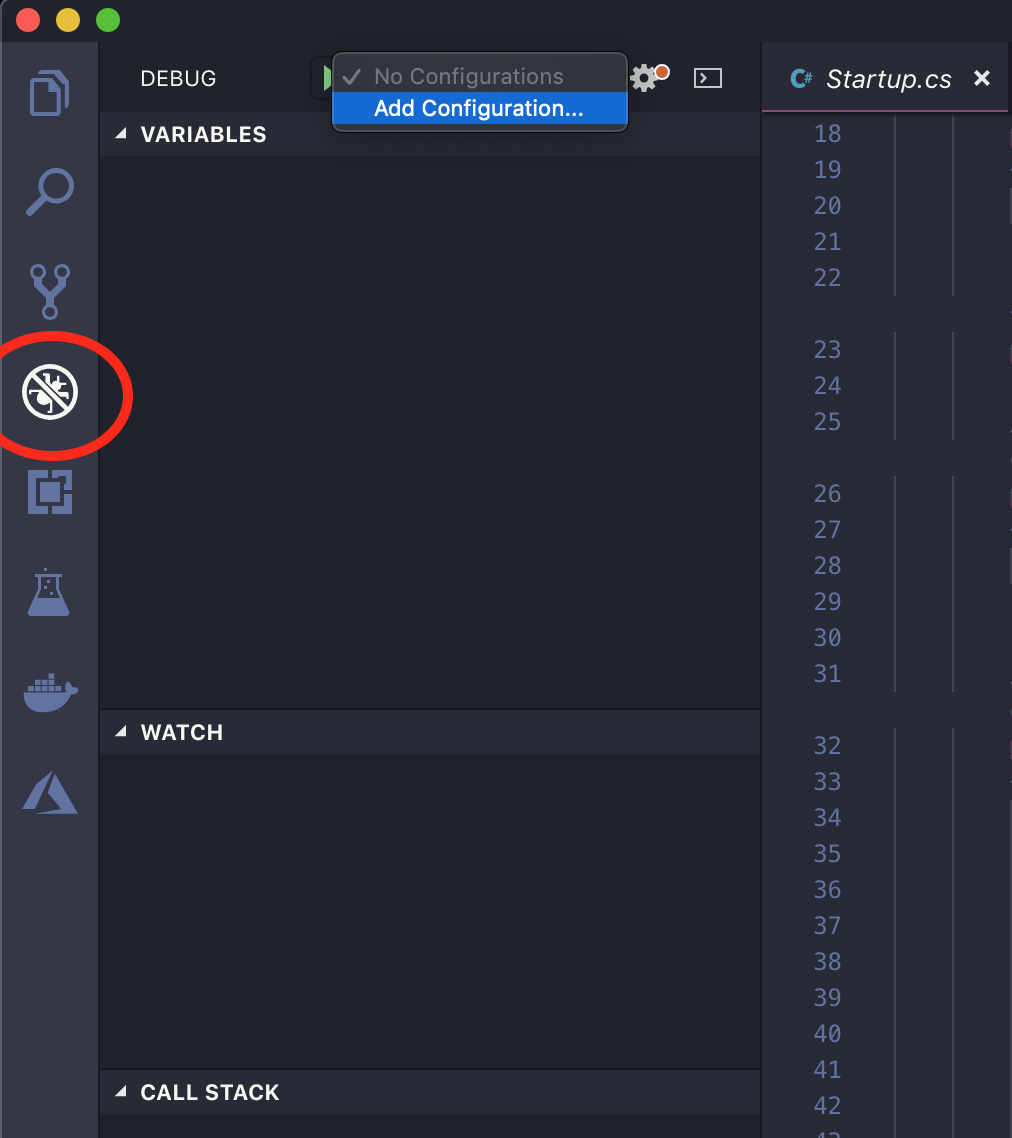Open the Extensions view
This screenshot has height=1138, width=1012.
click(x=49, y=492)
